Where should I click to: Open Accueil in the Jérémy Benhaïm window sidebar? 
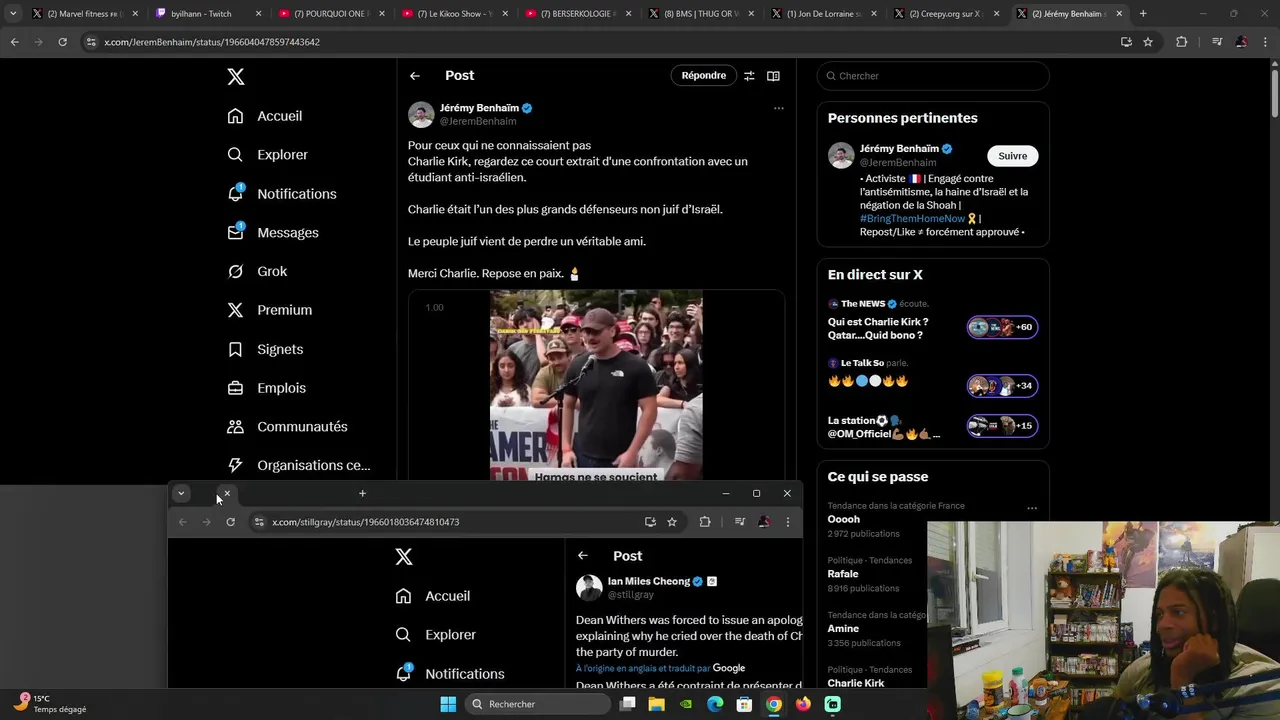pyautogui.click(x=265, y=116)
